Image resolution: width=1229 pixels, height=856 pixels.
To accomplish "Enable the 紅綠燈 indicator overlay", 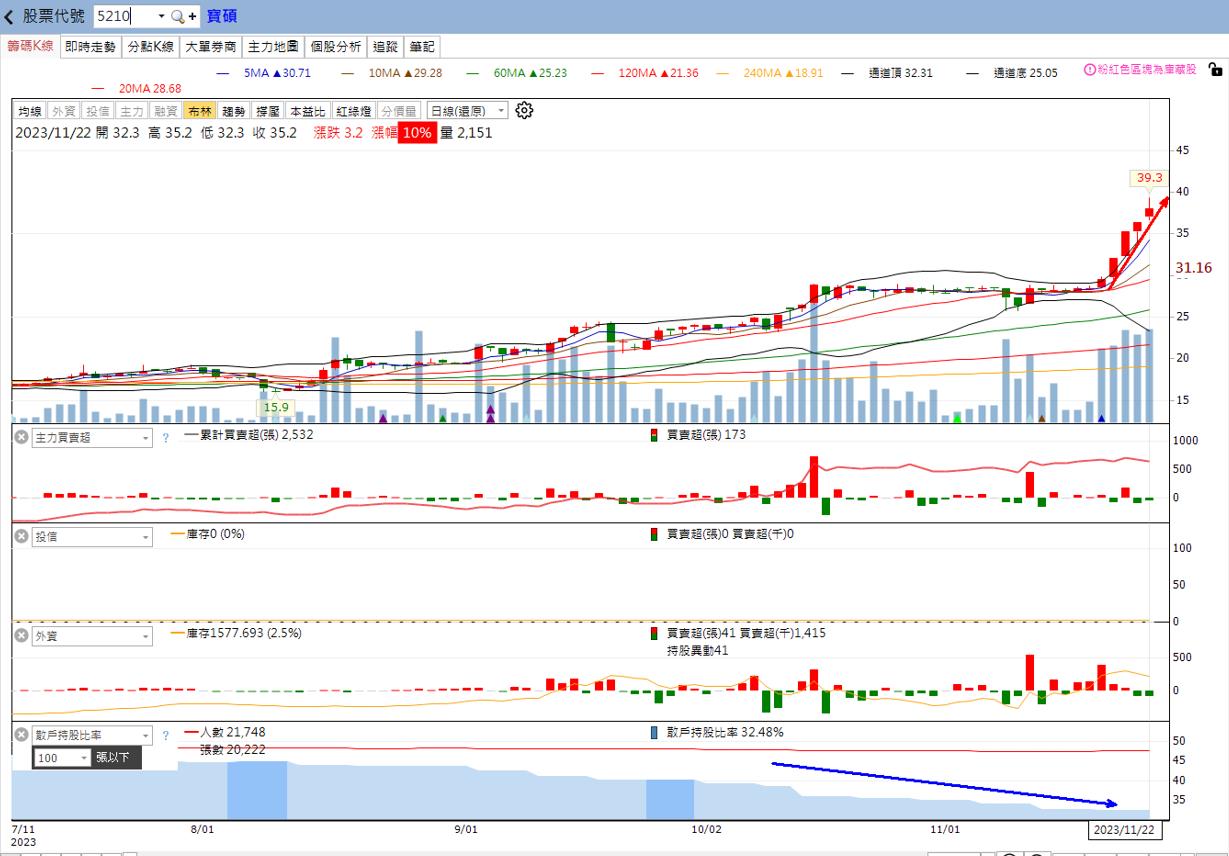I will pyautogui.click(x=354, y=111).
